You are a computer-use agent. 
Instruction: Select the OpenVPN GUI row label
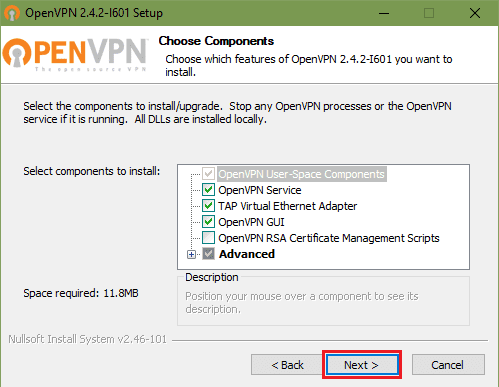[x=251, y=222]
